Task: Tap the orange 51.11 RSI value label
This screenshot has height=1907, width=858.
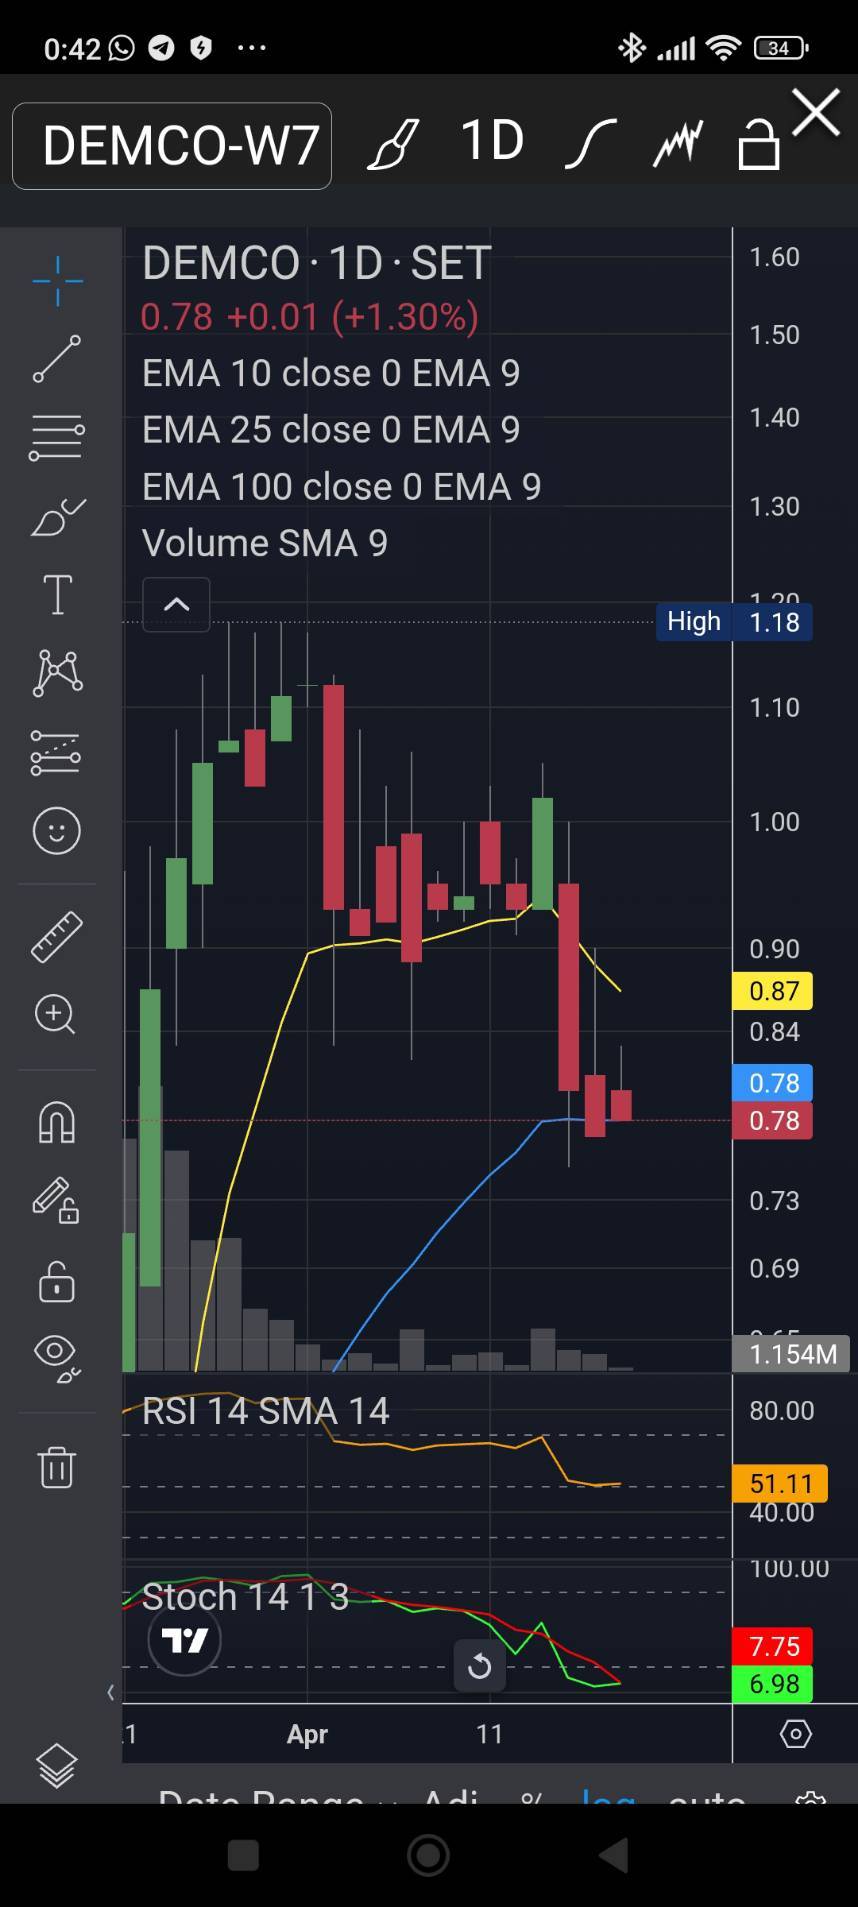Action: (x=781, y=1483)
